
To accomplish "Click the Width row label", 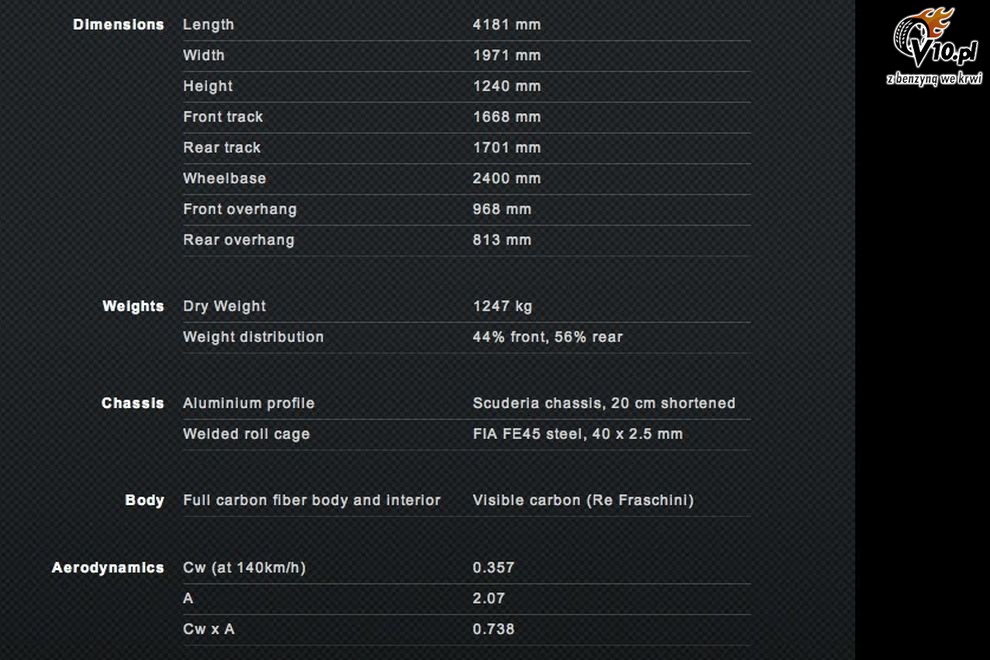I will pyautogui.click(x=204, y=56).
